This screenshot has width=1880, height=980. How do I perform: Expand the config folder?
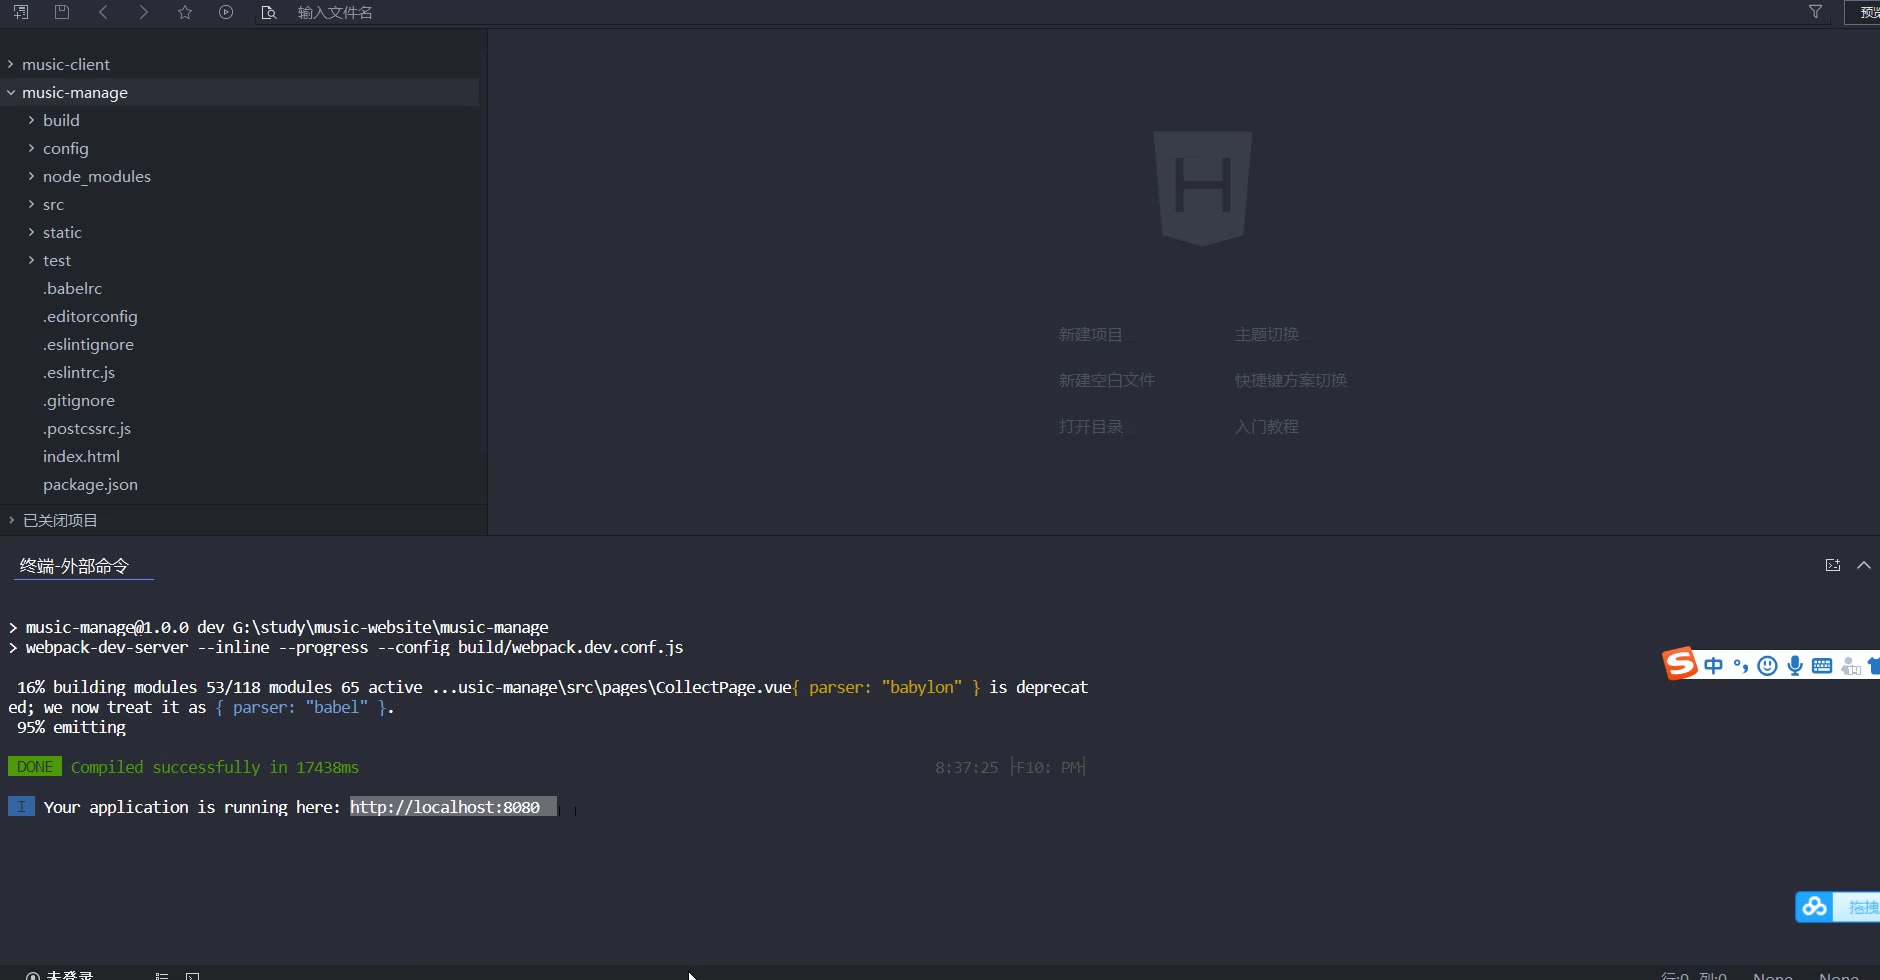[31, 148]
